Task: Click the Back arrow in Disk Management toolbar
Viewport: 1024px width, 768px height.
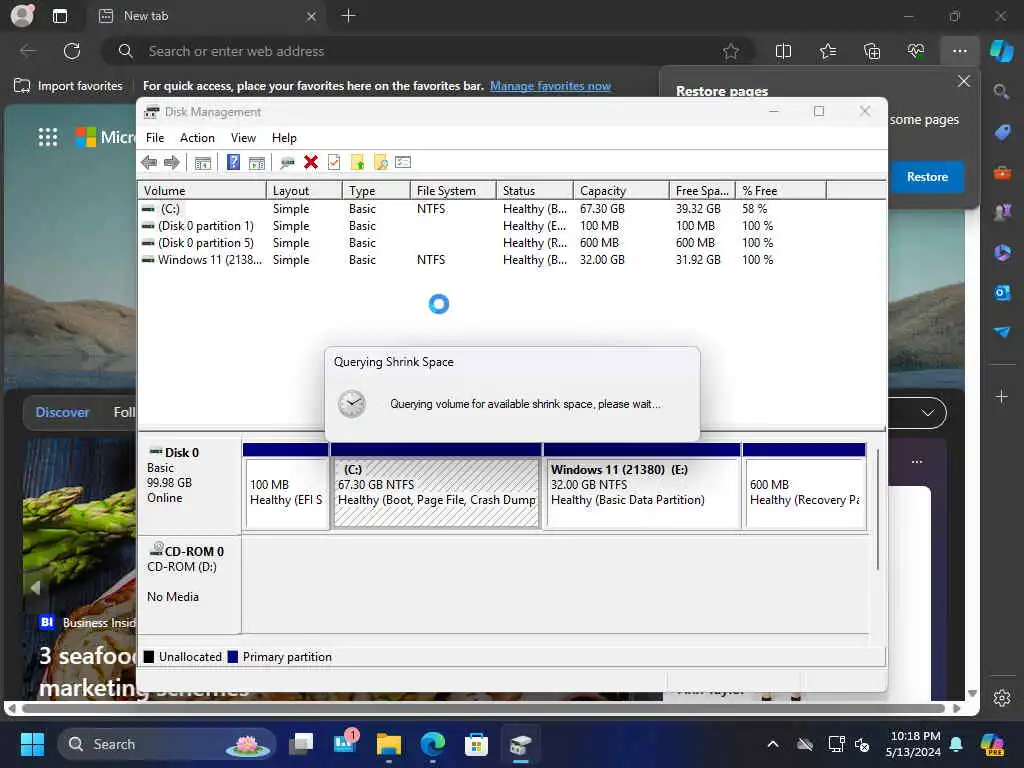Action: [x=149, y=163]
